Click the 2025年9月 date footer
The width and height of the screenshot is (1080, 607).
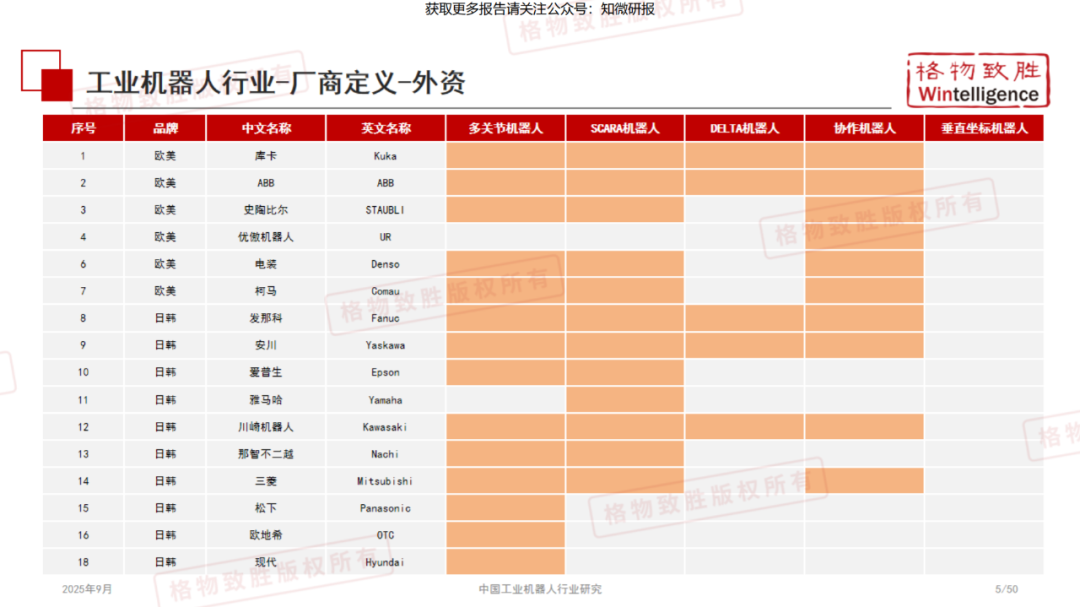[87, 589]
